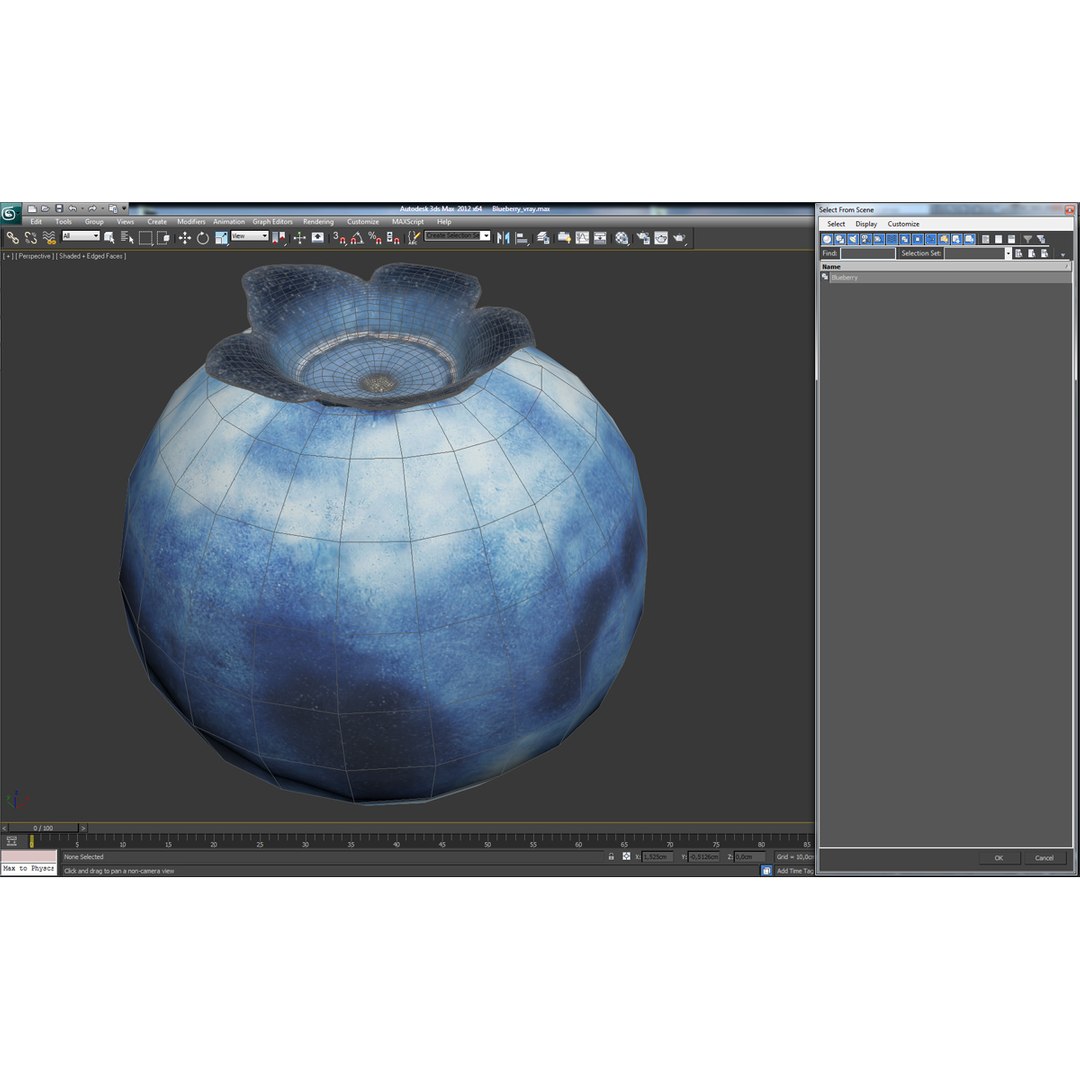This screenshot has width=1080, height=1080.
Task: Click the Redo arrow in quick access bar
Action: coord(92,209)
